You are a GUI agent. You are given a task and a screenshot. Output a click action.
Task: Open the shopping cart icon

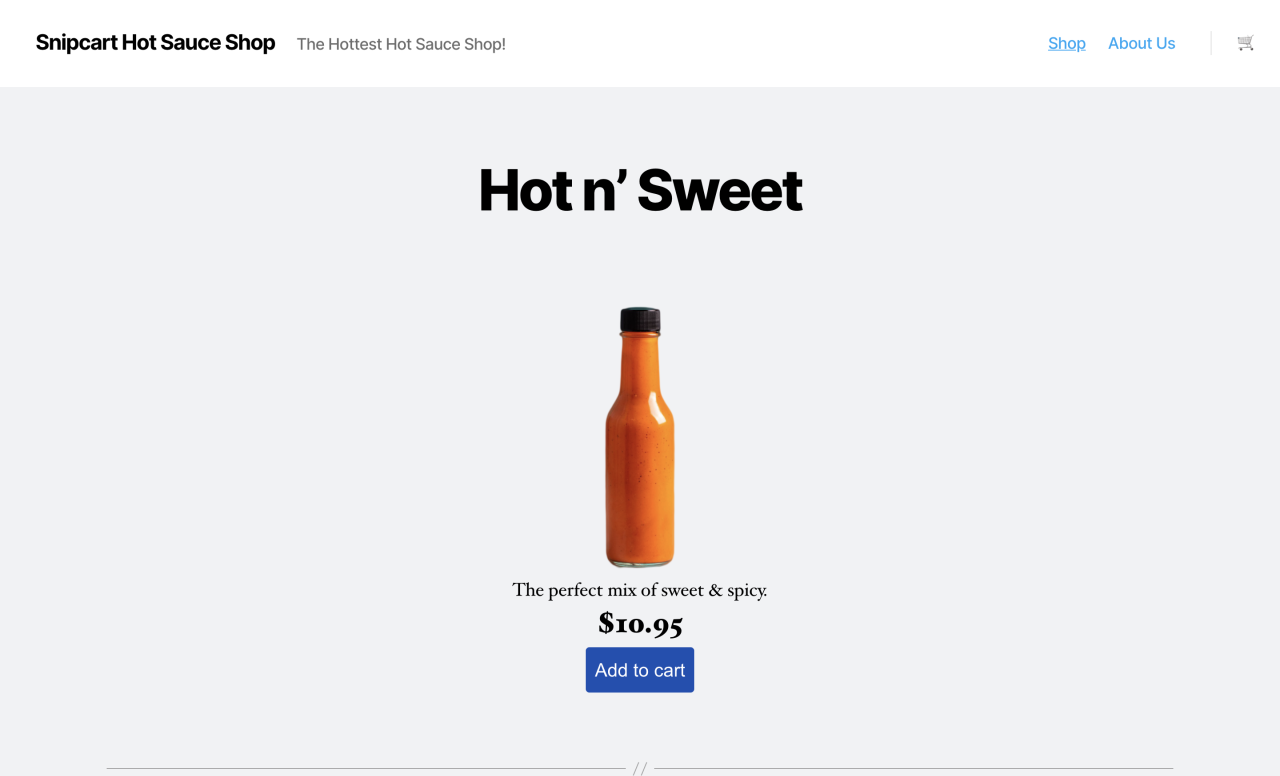(x=1245, y=43)
